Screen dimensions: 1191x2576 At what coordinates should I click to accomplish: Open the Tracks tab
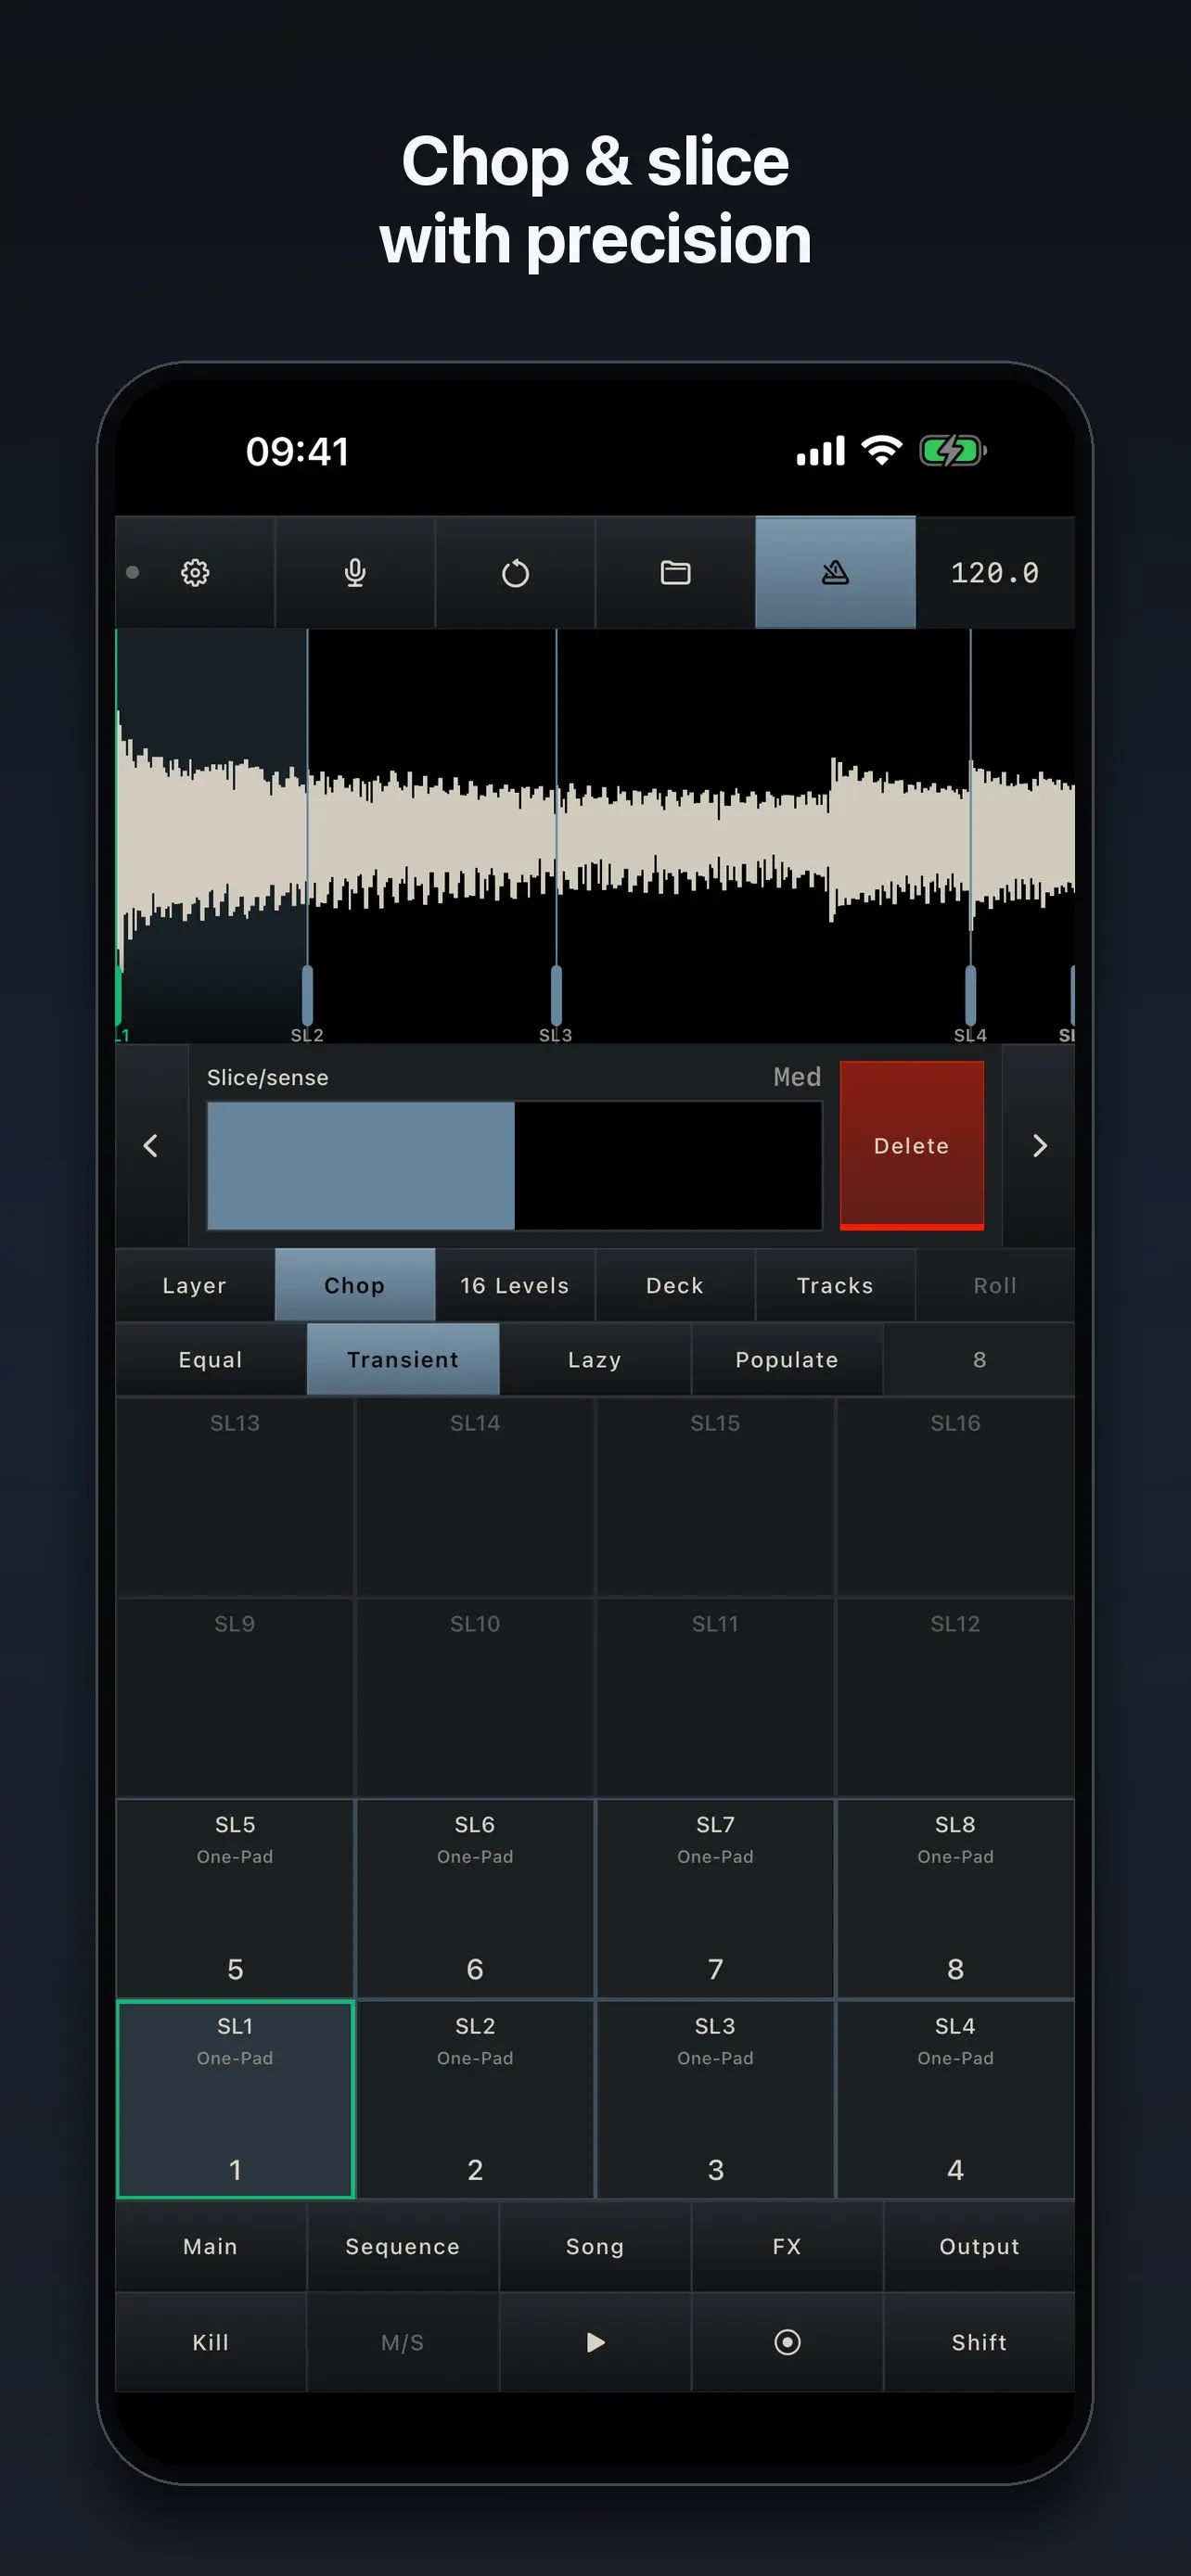pos(835,1285)
